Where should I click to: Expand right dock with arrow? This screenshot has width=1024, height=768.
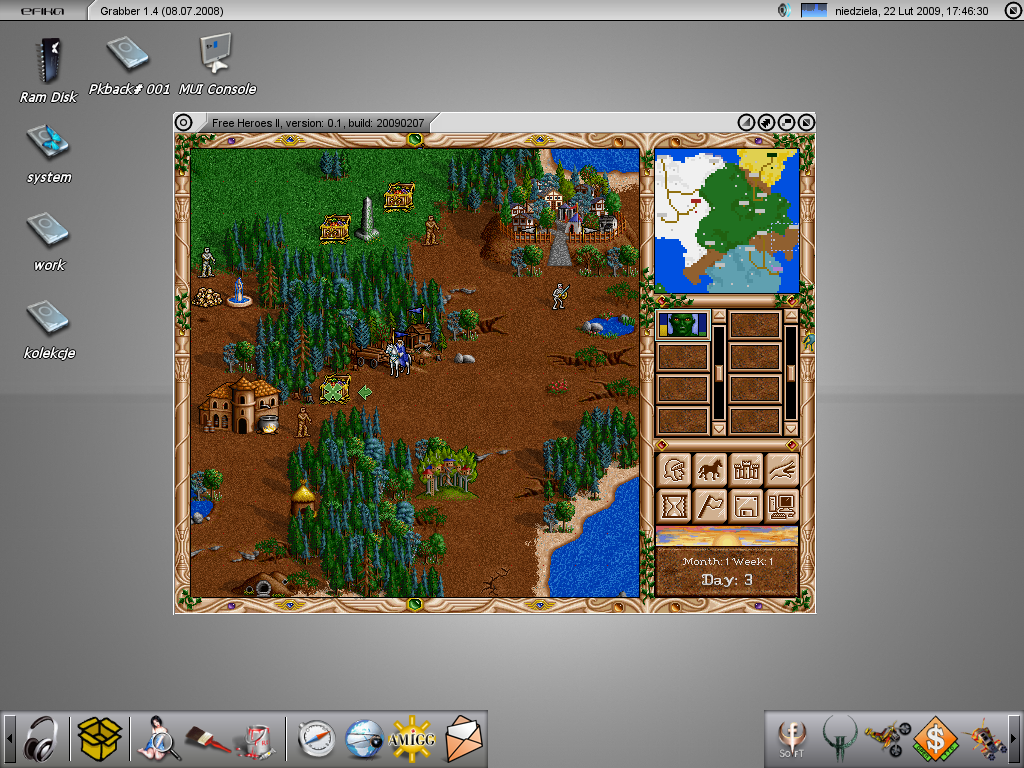click(1014, 739)
